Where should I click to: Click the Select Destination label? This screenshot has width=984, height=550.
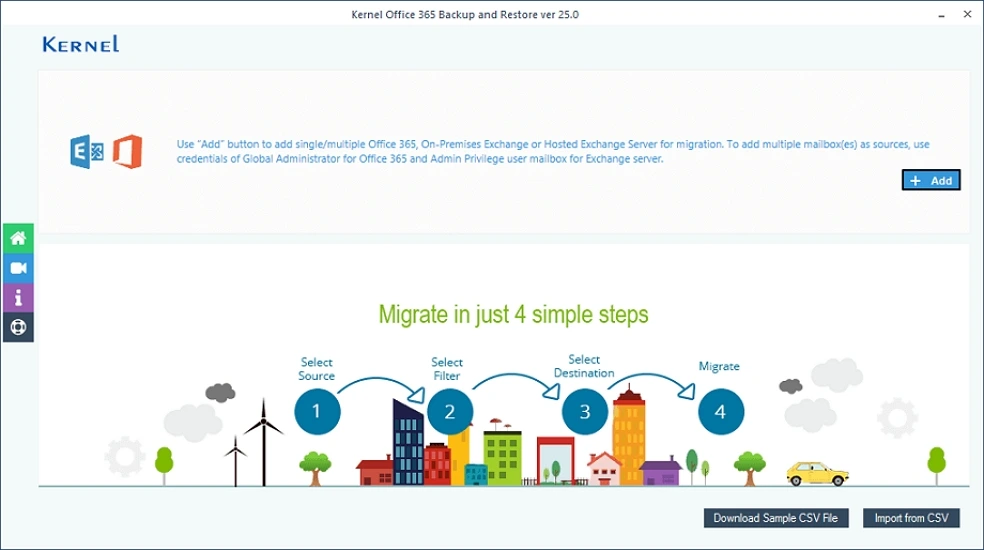click(584, 366)
